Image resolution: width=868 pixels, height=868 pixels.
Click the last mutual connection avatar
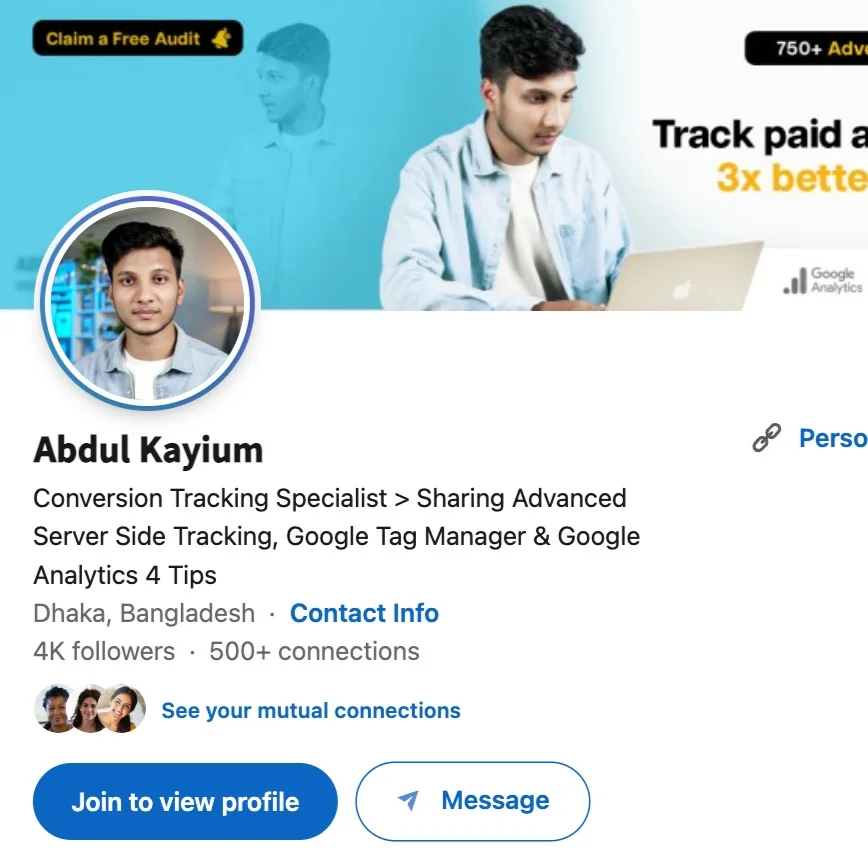(122, 709)
